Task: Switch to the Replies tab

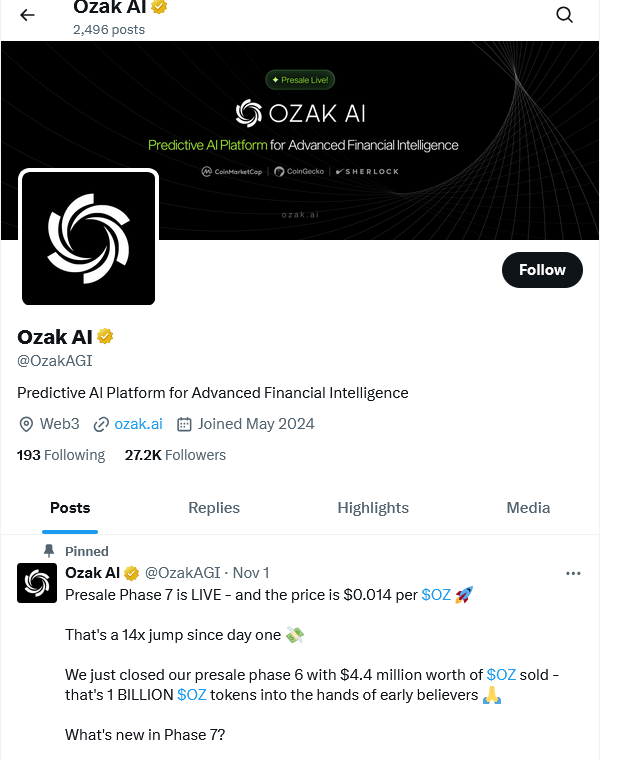Action: pyautogui.click(x=214, y=508)
